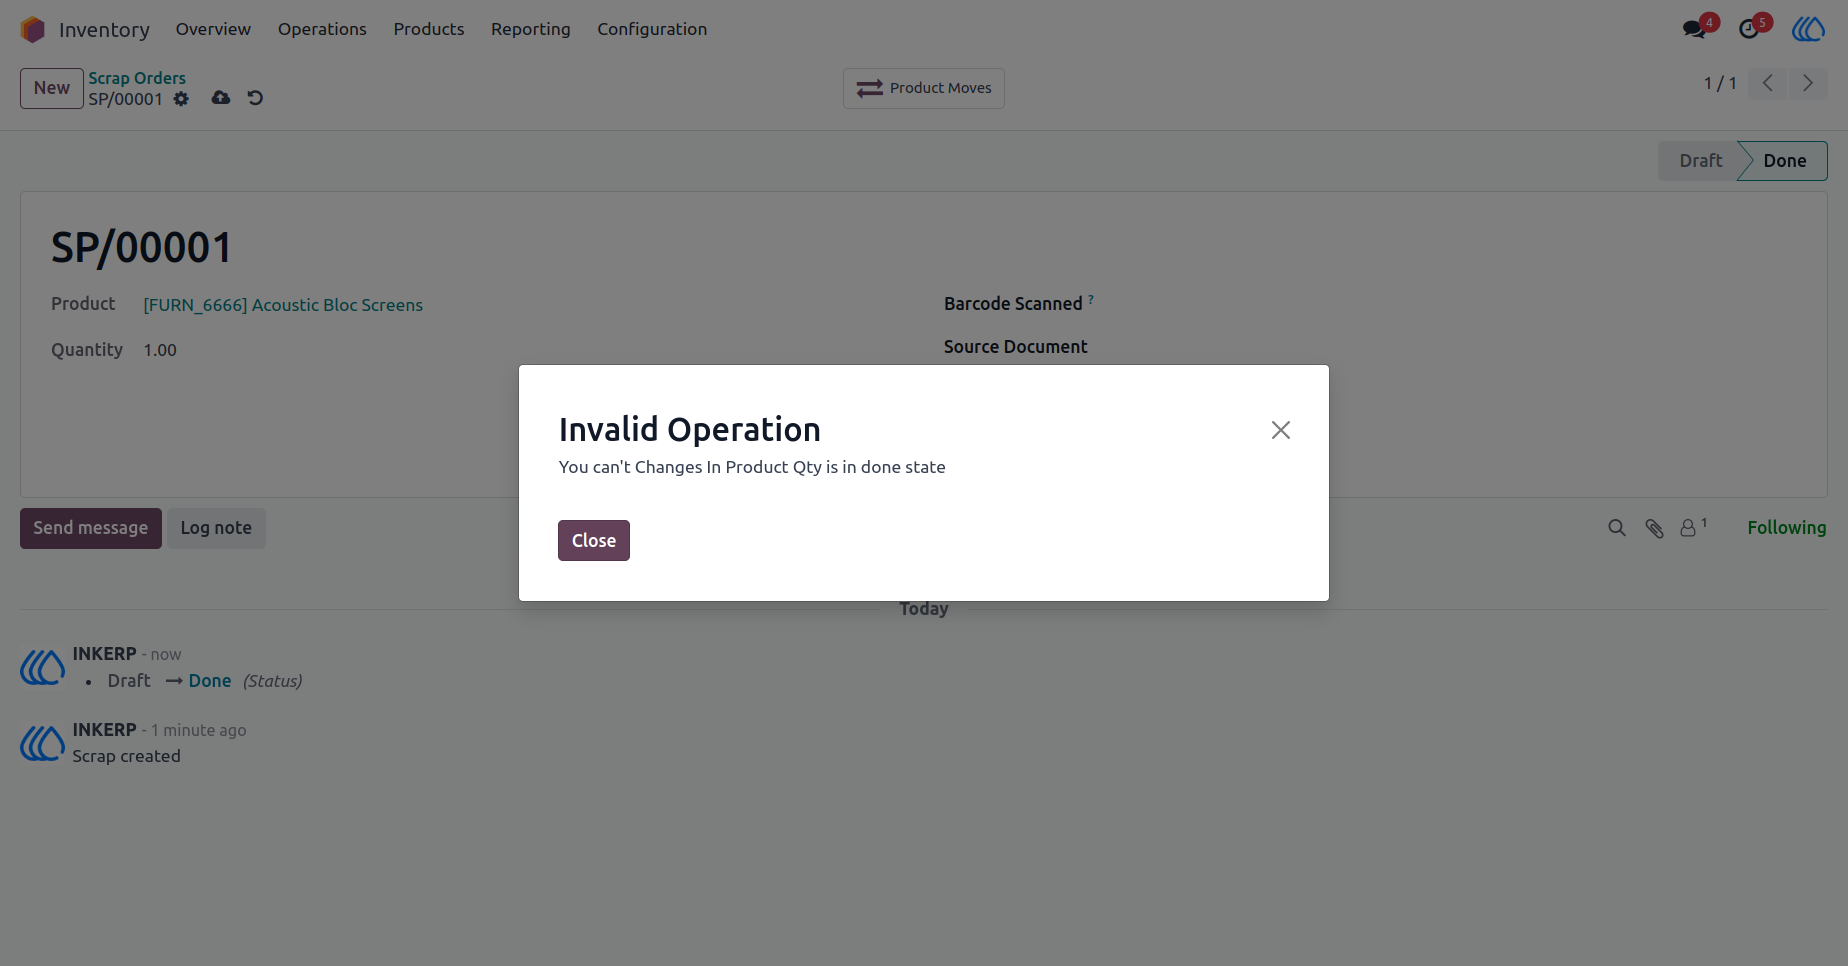Click the 'Invalid Operation' dialog title
The height and width of the screenshot is (966, 1848).
(x=690, y=429)
